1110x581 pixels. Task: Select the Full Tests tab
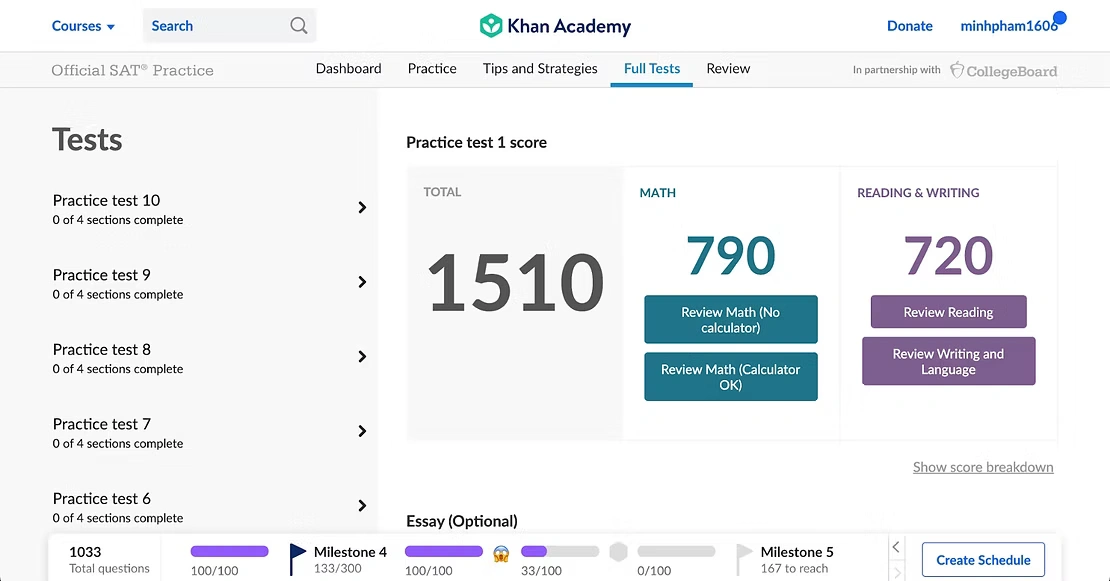651,69
